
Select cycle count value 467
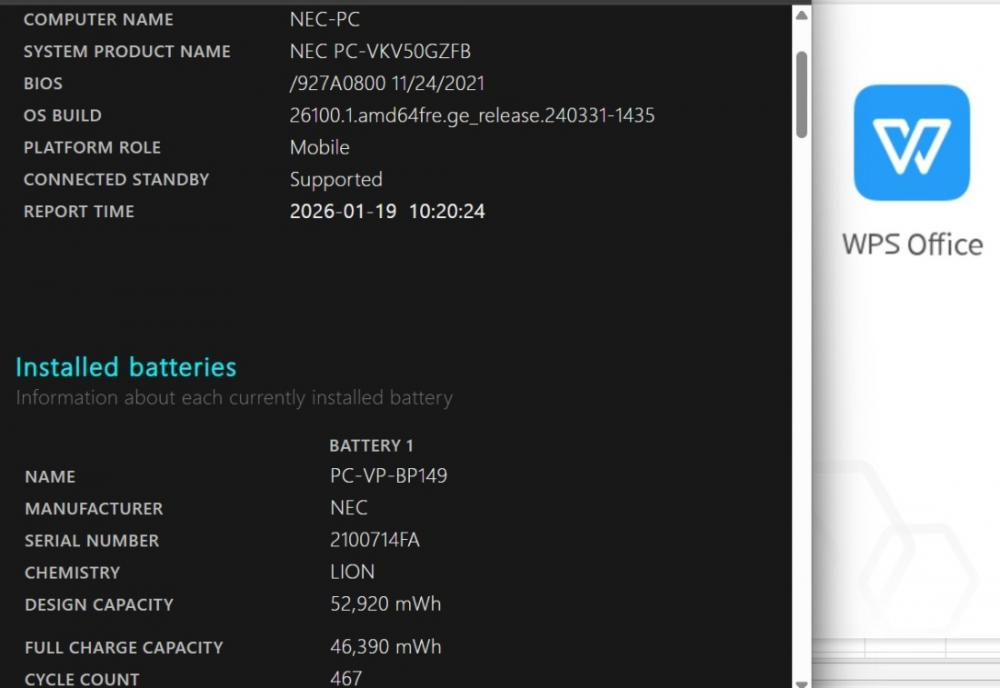346,678
